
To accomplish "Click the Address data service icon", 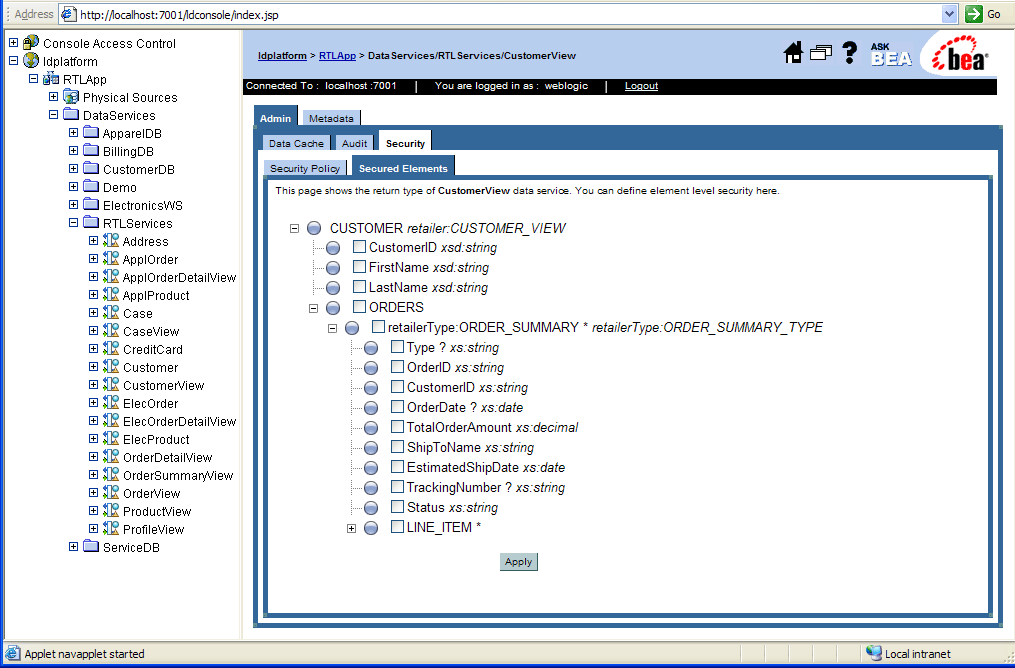I will (x=111, y=241).
